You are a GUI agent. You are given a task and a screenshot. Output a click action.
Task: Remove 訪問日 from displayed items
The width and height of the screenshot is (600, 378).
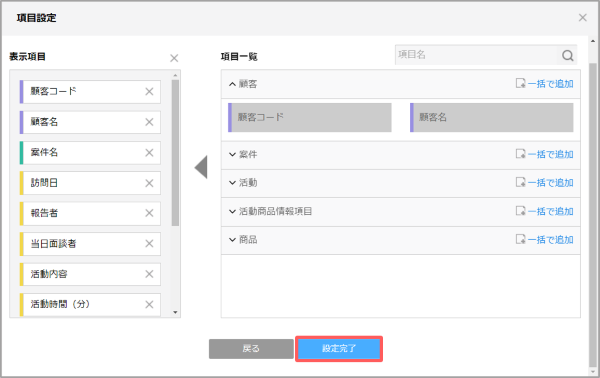tap(149, 183)
